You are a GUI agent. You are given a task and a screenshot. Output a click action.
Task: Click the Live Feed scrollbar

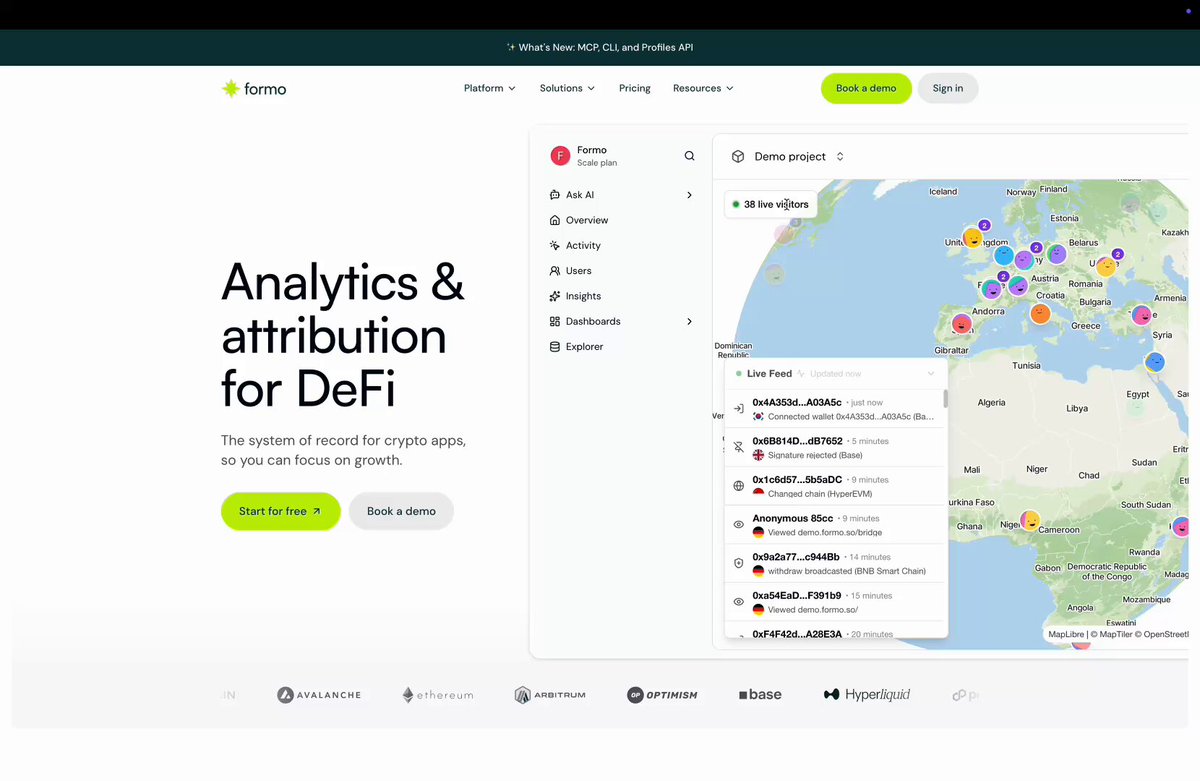tap(945, 399)
